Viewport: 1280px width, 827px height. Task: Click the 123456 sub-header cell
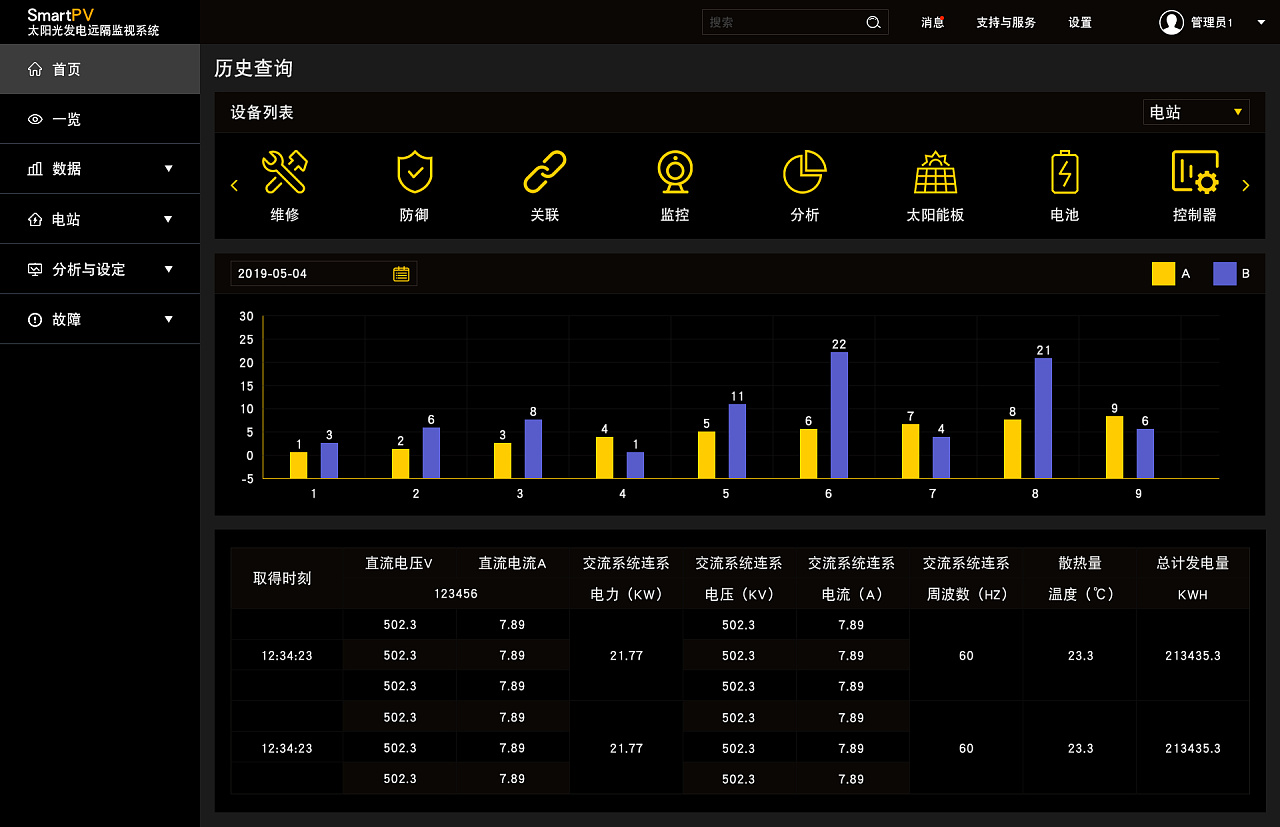(456, 594)
